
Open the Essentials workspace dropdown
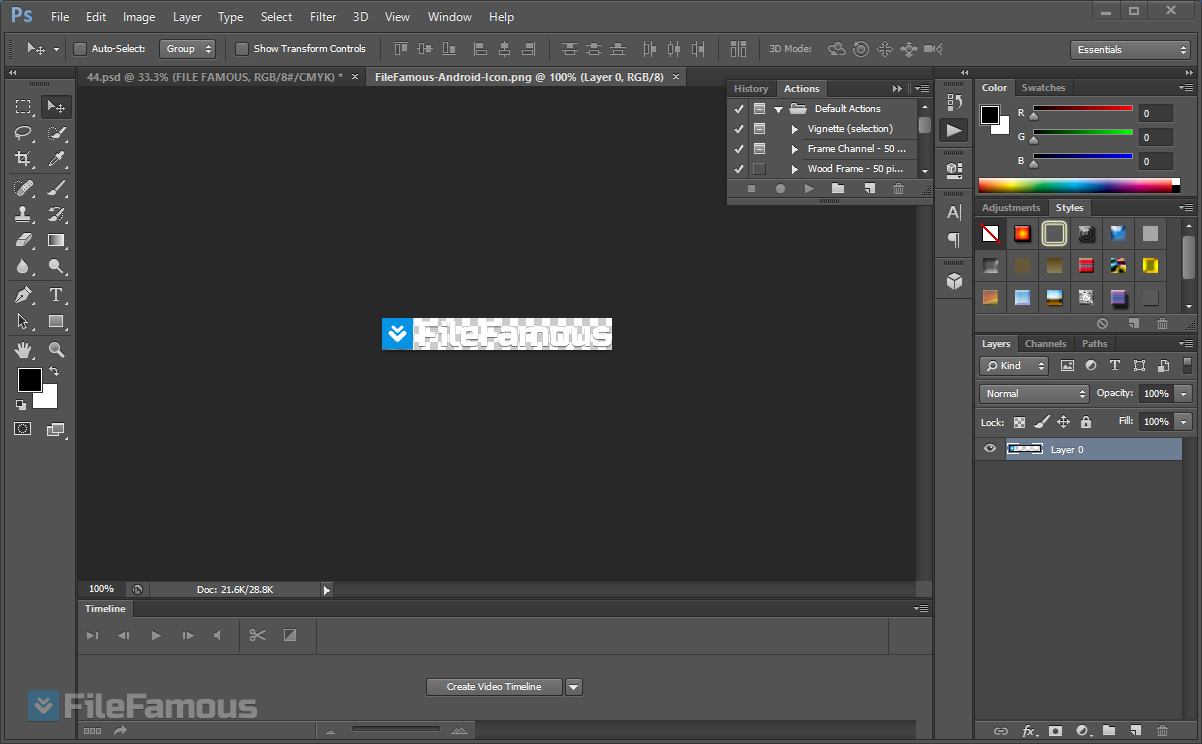(1130, 49)
